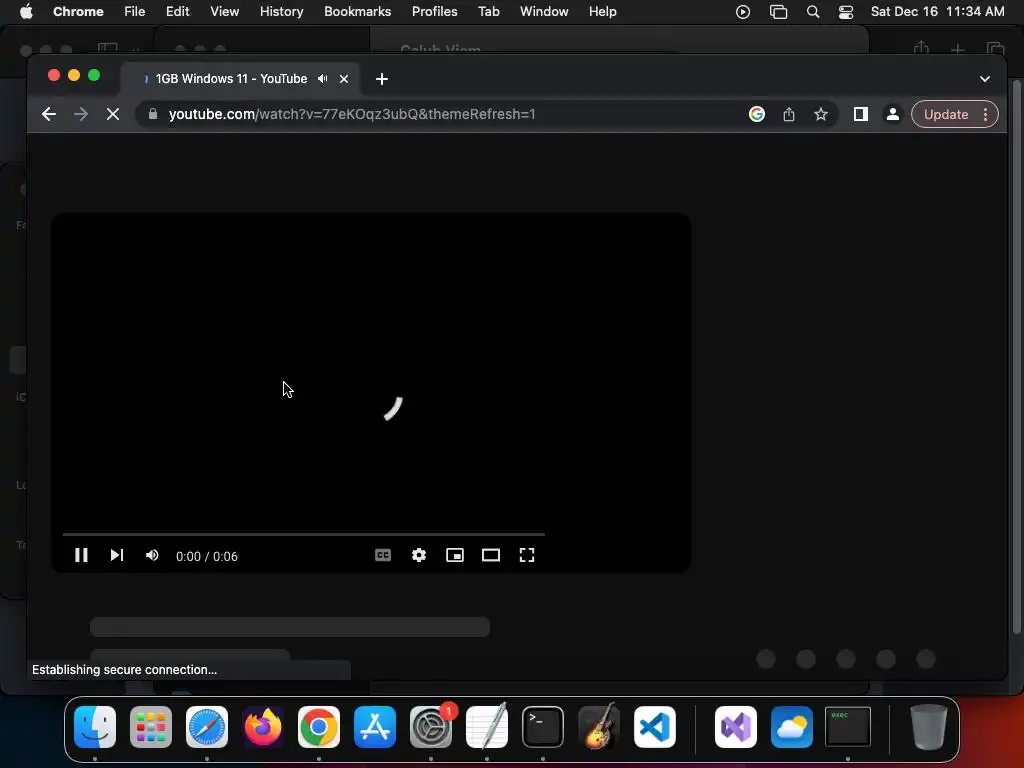
Task: Open YouTube player settings gear
Action: click(419, 555)
